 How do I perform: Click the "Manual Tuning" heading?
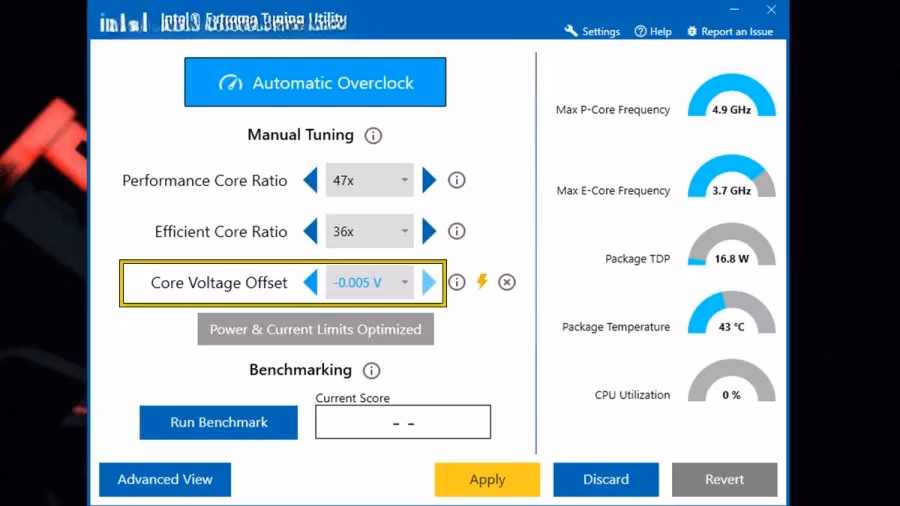300,135
